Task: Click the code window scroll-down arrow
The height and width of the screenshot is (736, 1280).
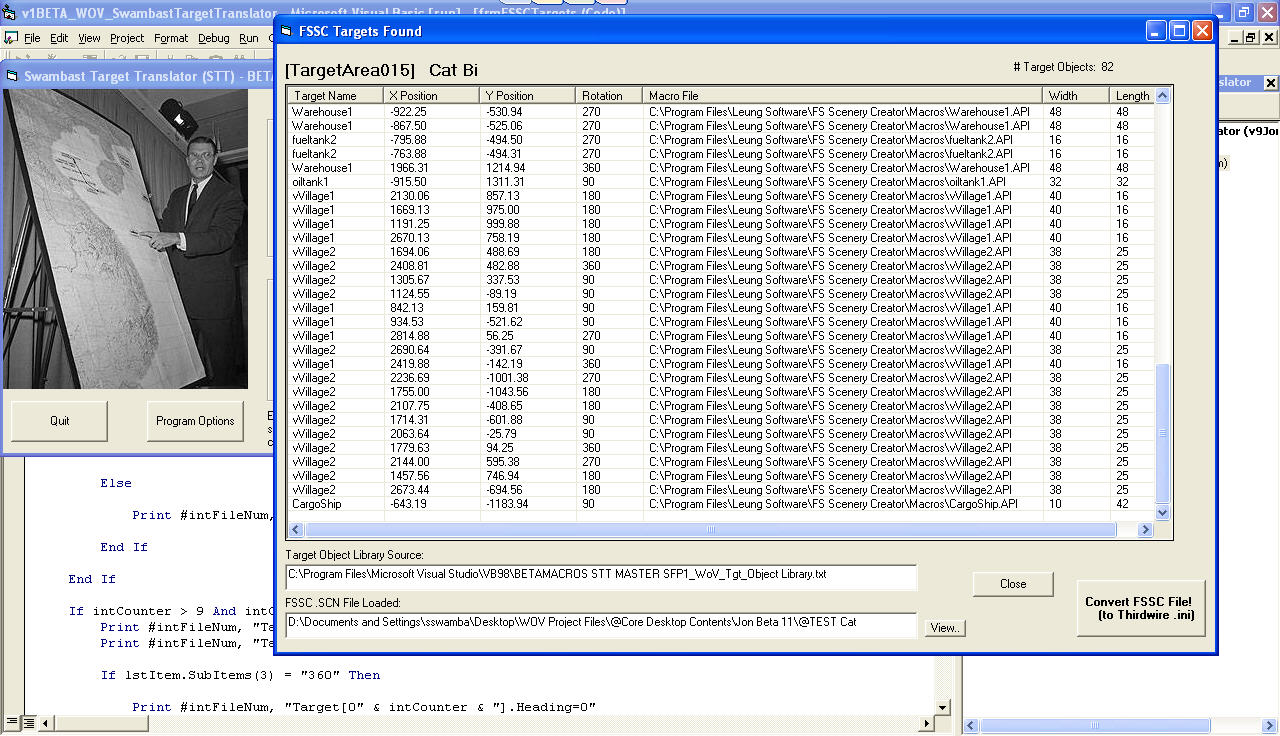Action: pos(942,706)
